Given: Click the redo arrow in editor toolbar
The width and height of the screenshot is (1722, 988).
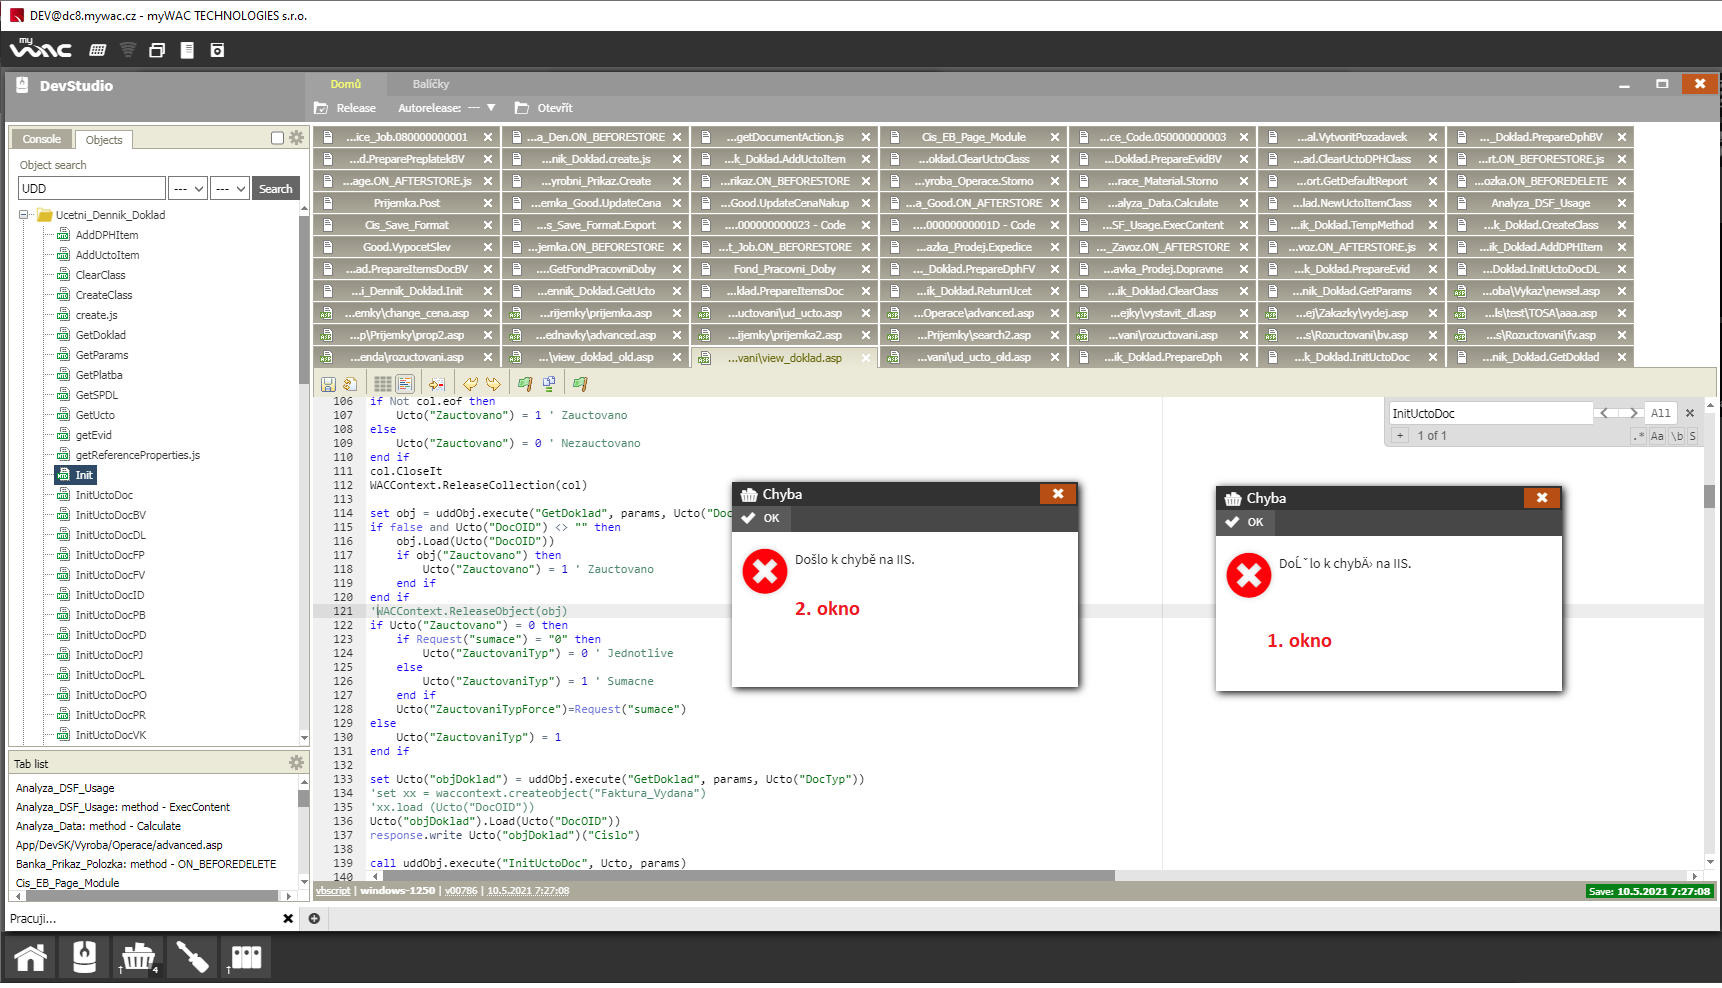Looking at the screenshot, I should click(493, 384).
